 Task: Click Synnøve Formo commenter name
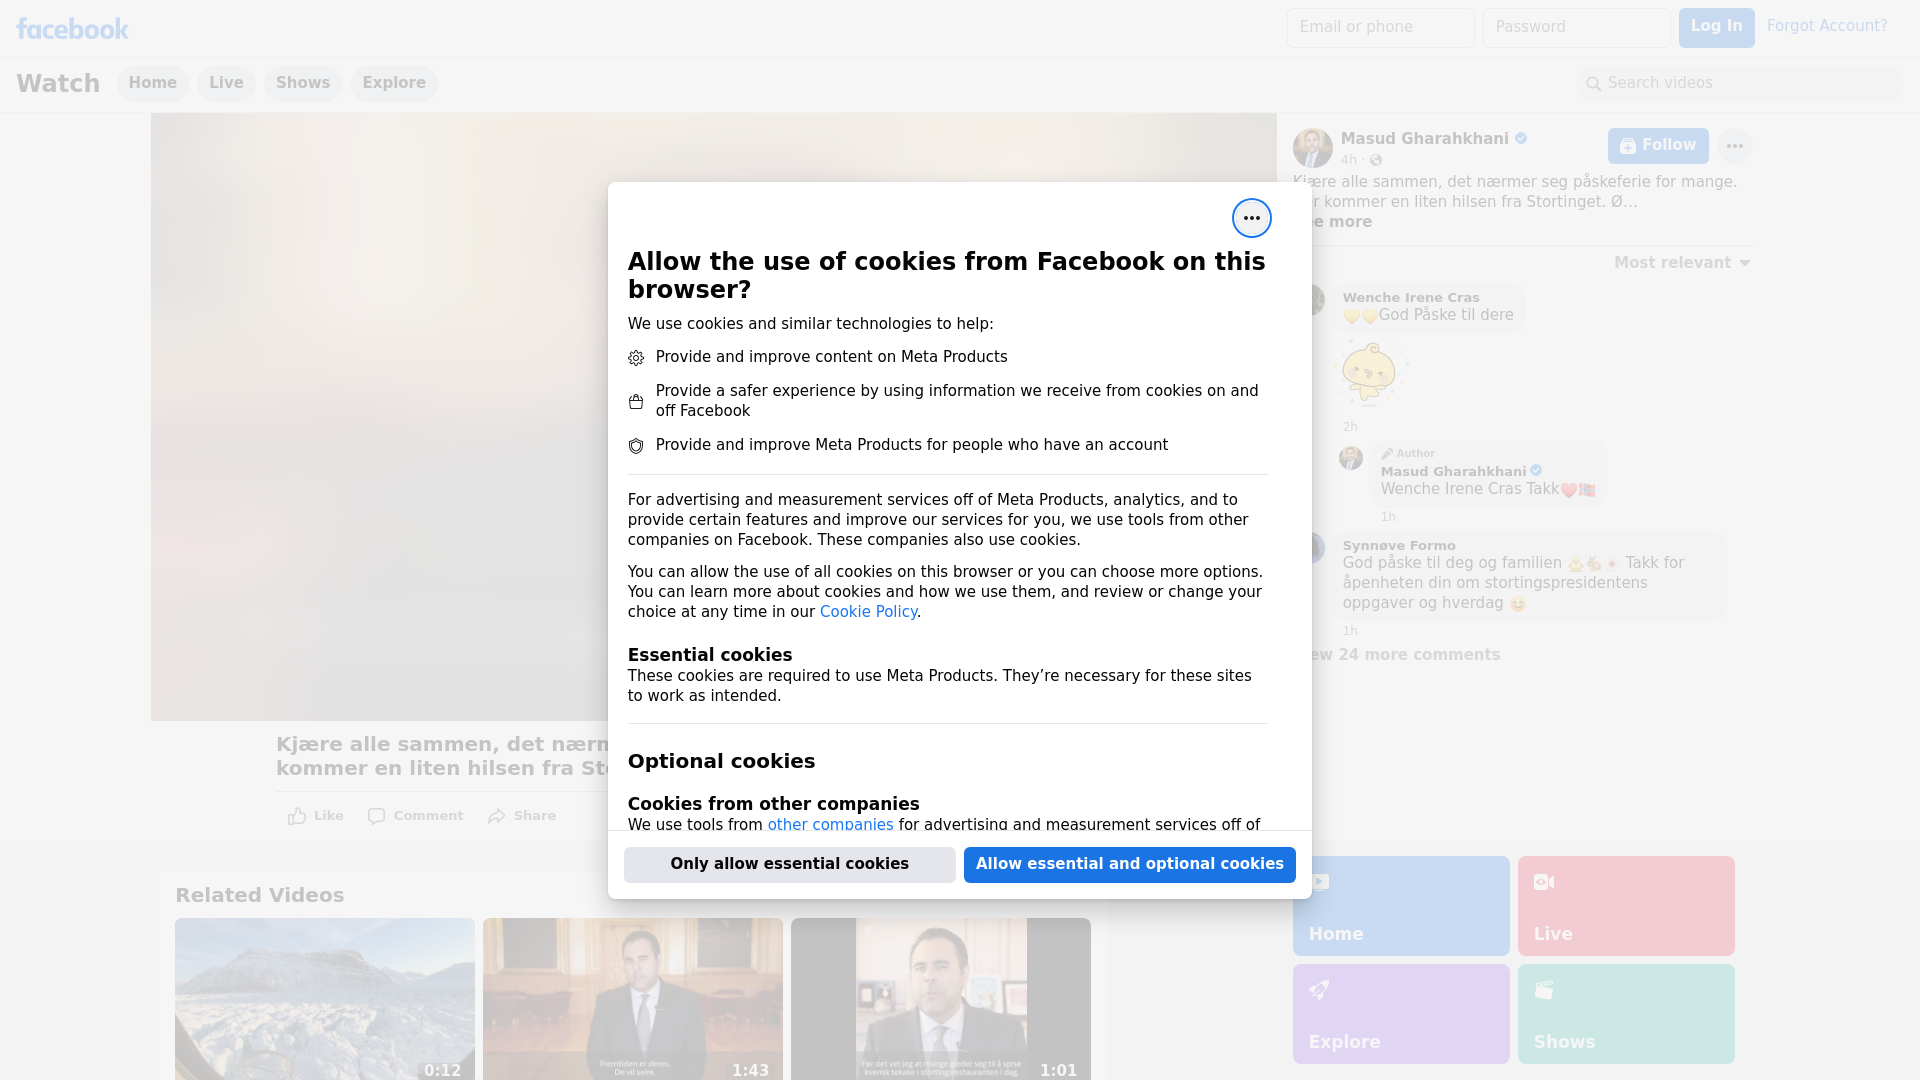(x=1399, y=546)
